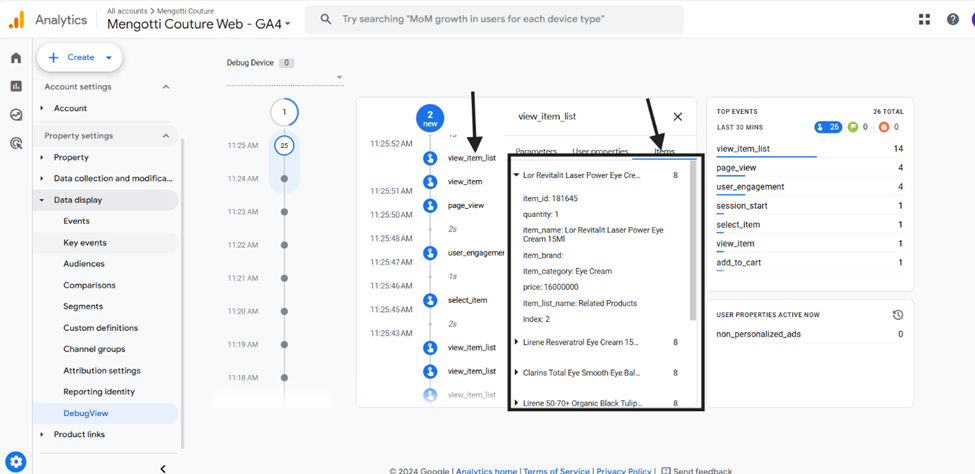The height and width of the screenshot is (474, 975).
Task: Open Attribution settings in the sidebar
Action: click(x=102, y=371)
